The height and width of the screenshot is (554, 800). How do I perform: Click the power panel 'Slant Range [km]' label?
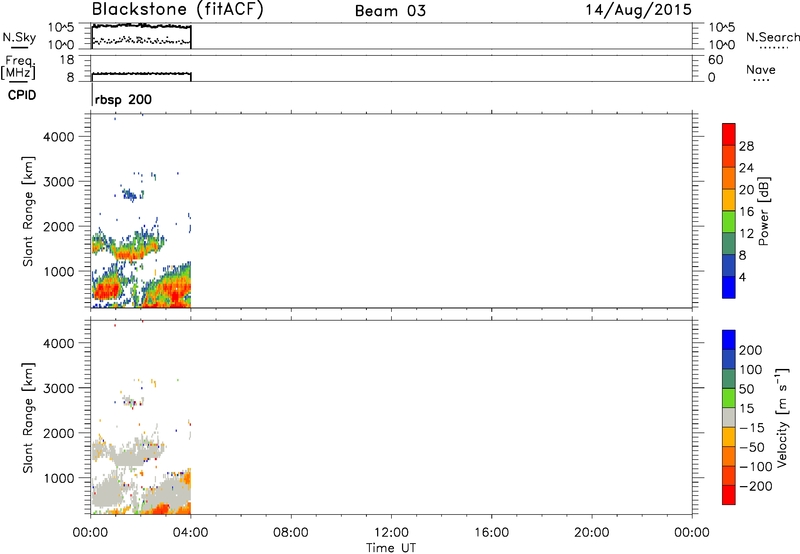pyautogui.click(x=28, y=211)
